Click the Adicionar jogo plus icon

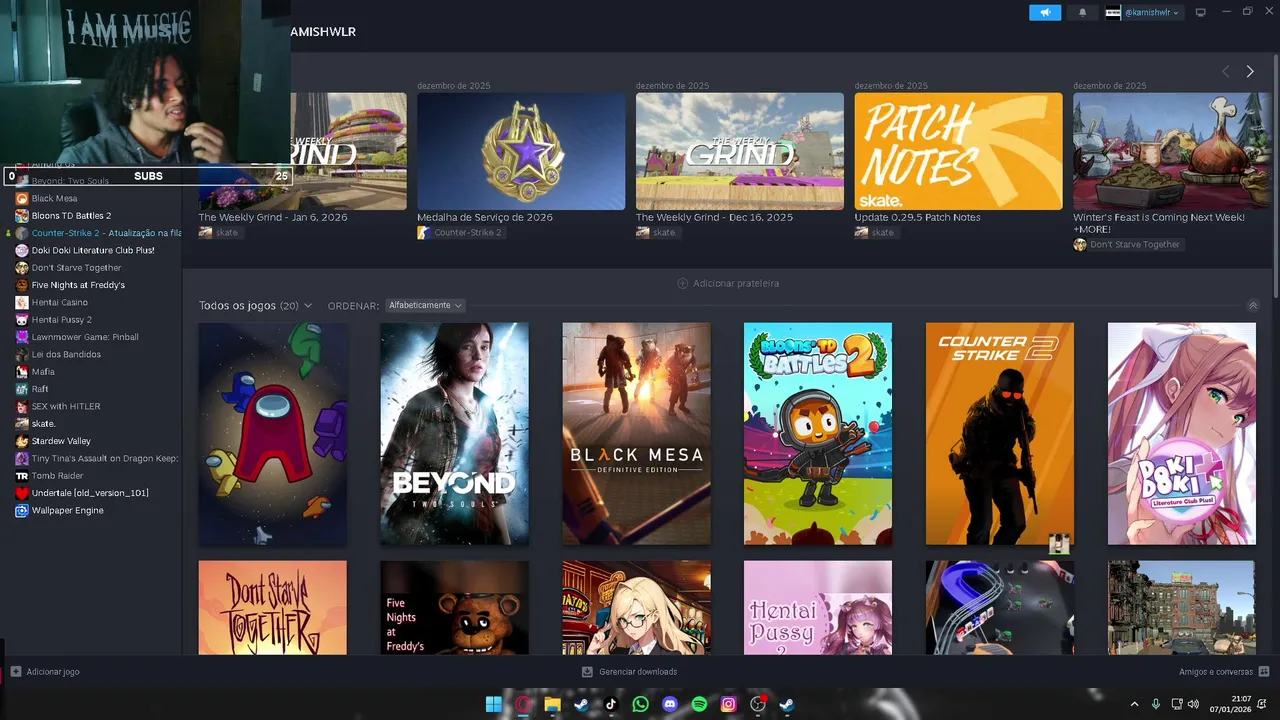[x=15, y=672]
